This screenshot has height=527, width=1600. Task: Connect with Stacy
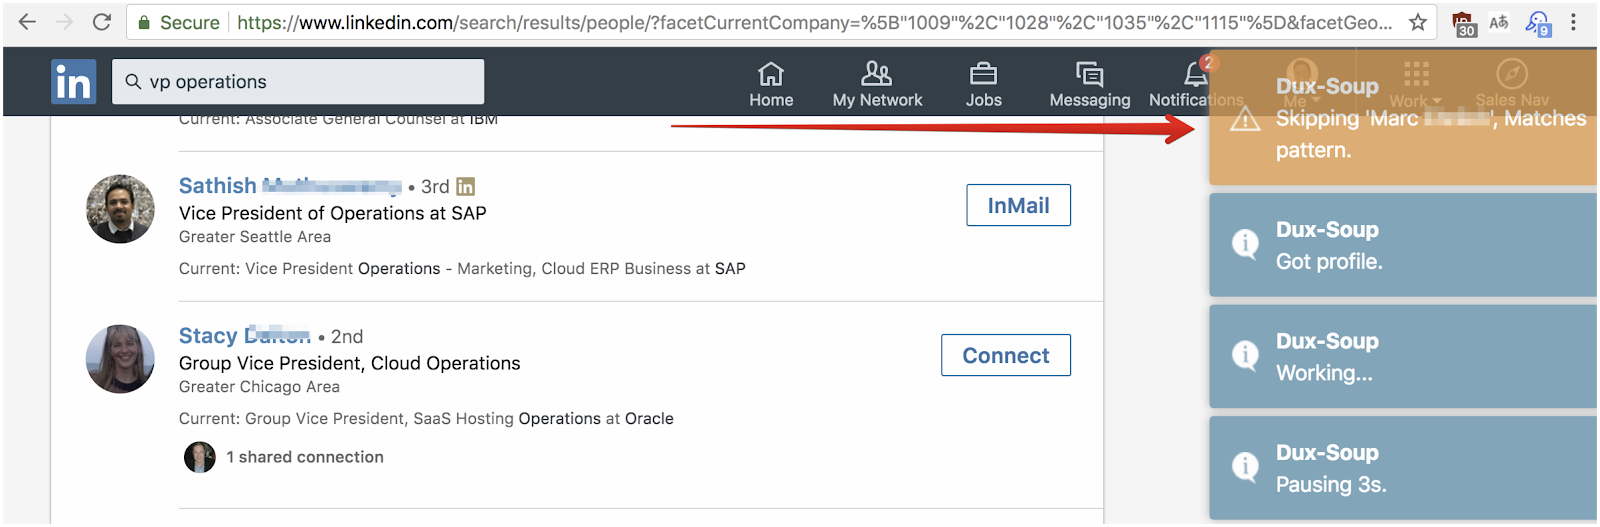[x=1005, y=355]
